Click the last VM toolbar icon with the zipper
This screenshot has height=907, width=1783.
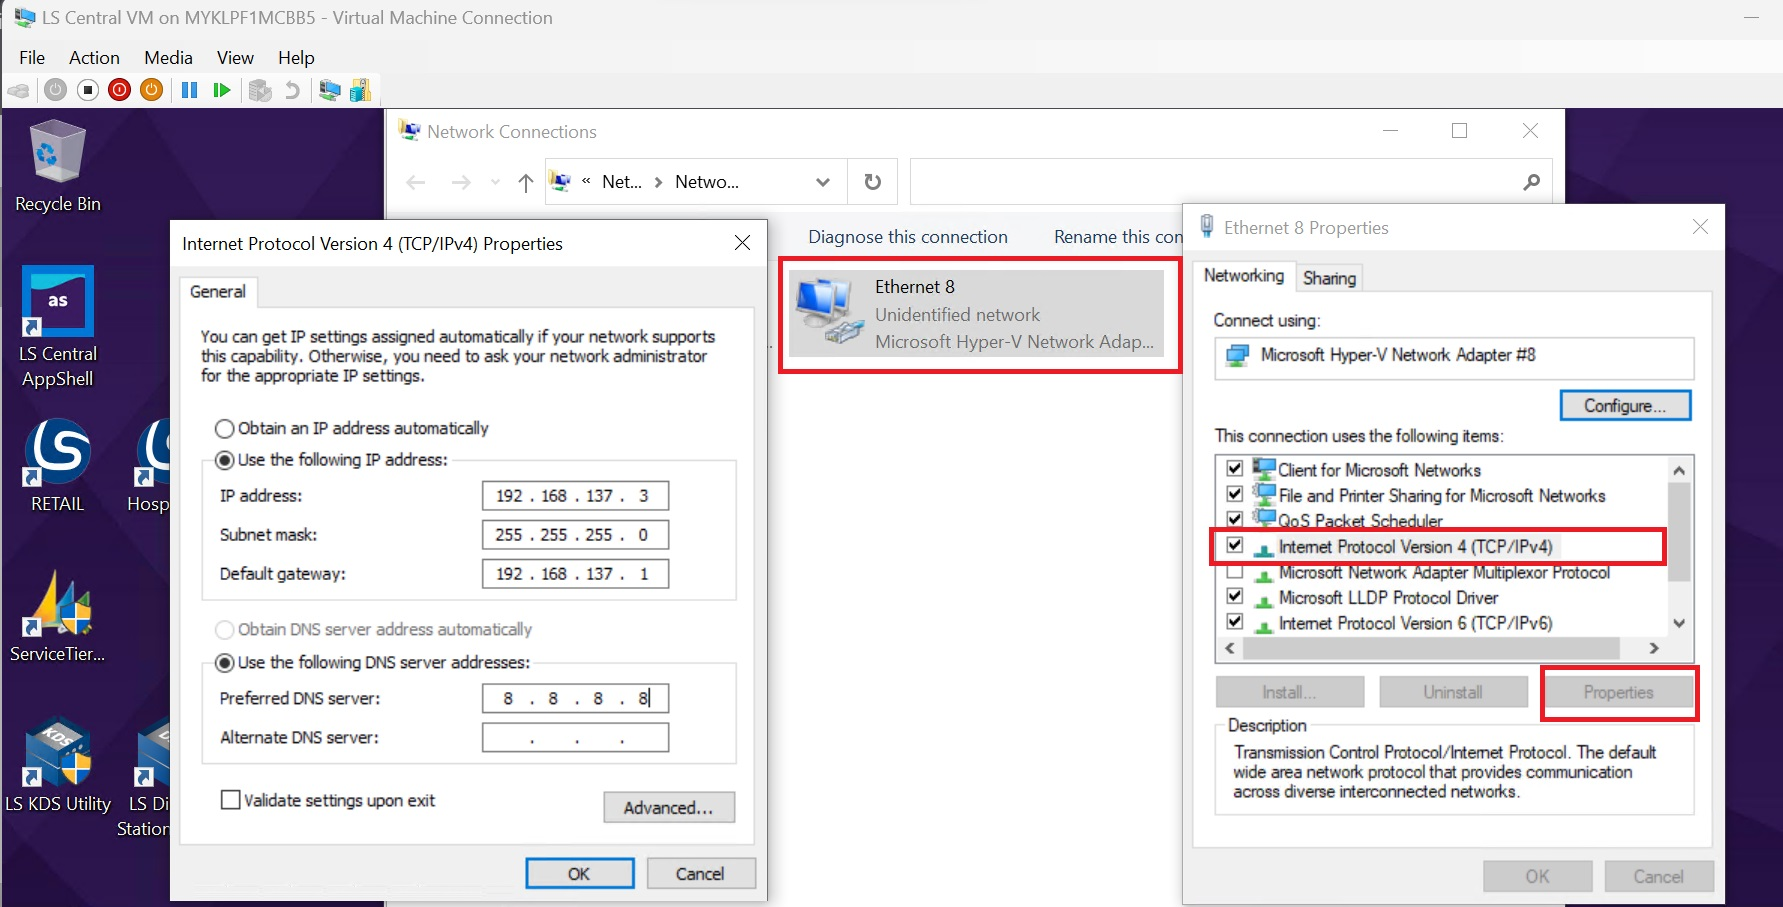360,90
